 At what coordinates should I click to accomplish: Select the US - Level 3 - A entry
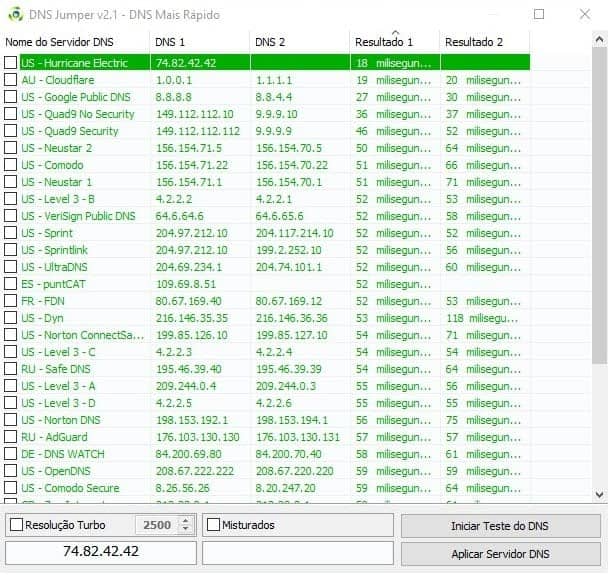58,386
